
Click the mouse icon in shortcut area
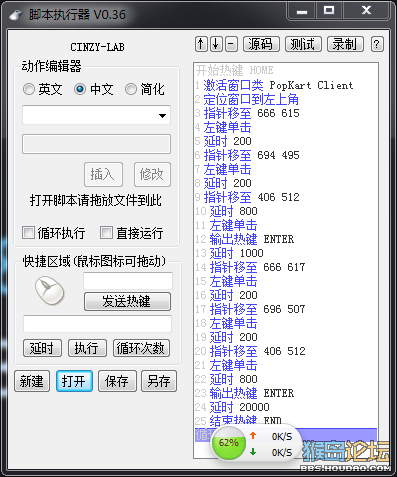[49, 290]
